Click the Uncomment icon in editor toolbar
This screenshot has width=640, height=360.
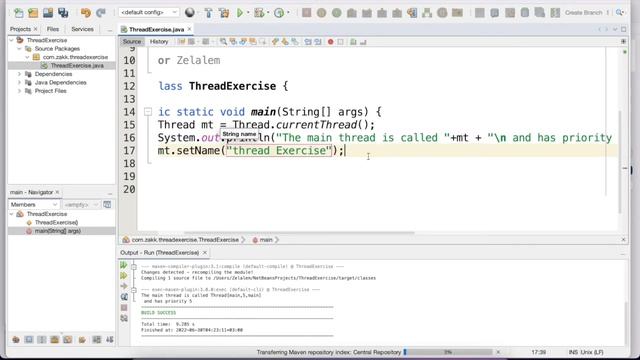click(363, 42)
